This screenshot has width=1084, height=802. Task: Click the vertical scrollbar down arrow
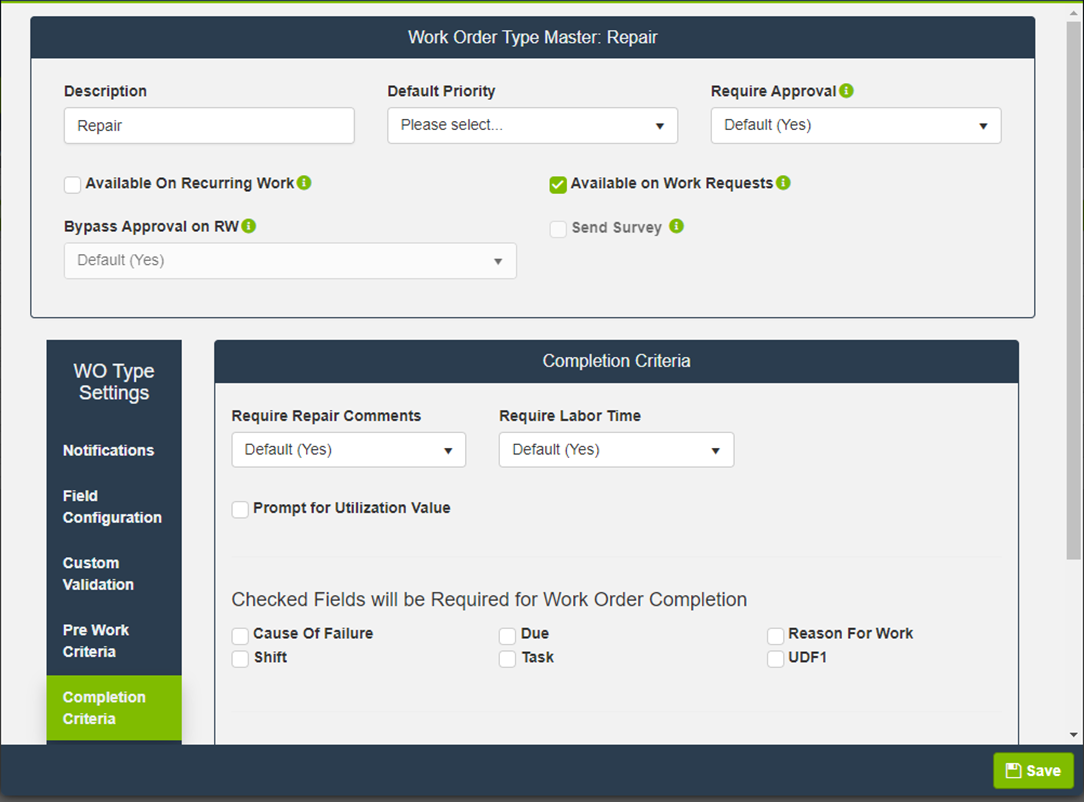pyautogui.click(x=1074, y=734)
